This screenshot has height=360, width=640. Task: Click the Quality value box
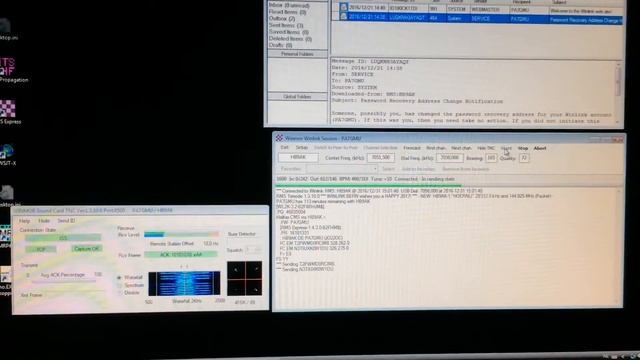524,158
